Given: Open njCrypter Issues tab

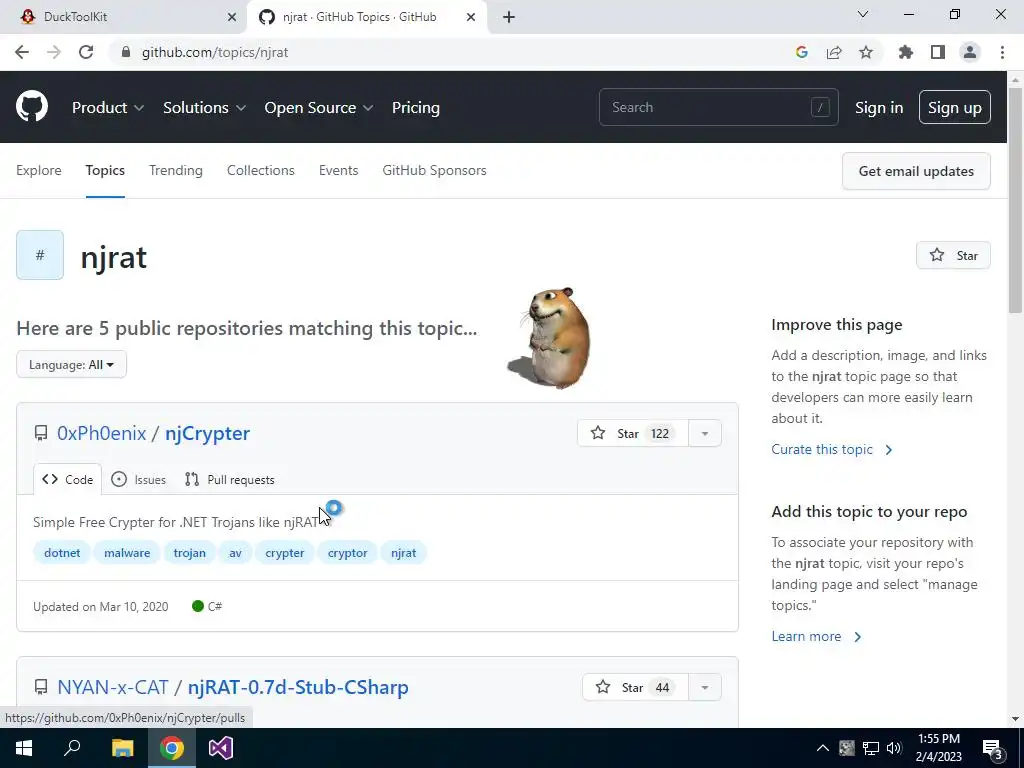Looking at the screenshot, I should tap(138, 479).
